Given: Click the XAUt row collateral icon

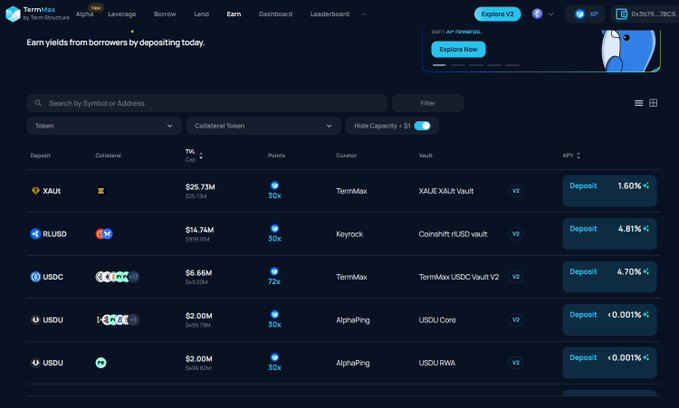Looking at the screenshot, I should tap(100, 191).
